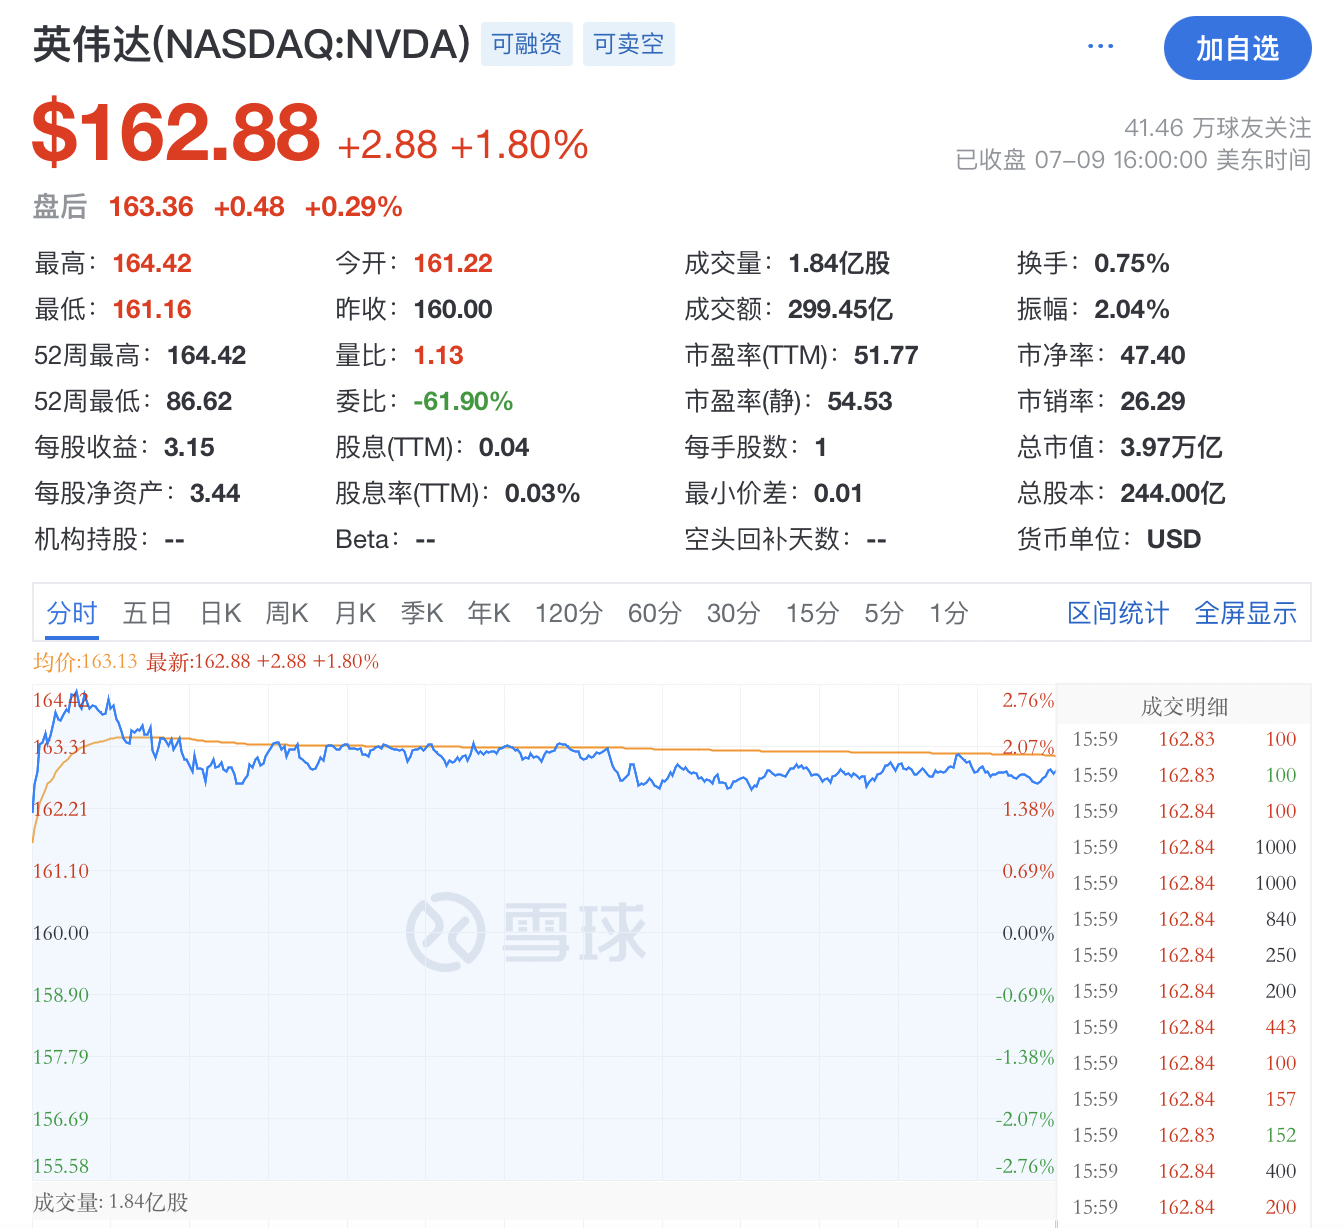Click the 可融资 tag

tap(526, 44)
